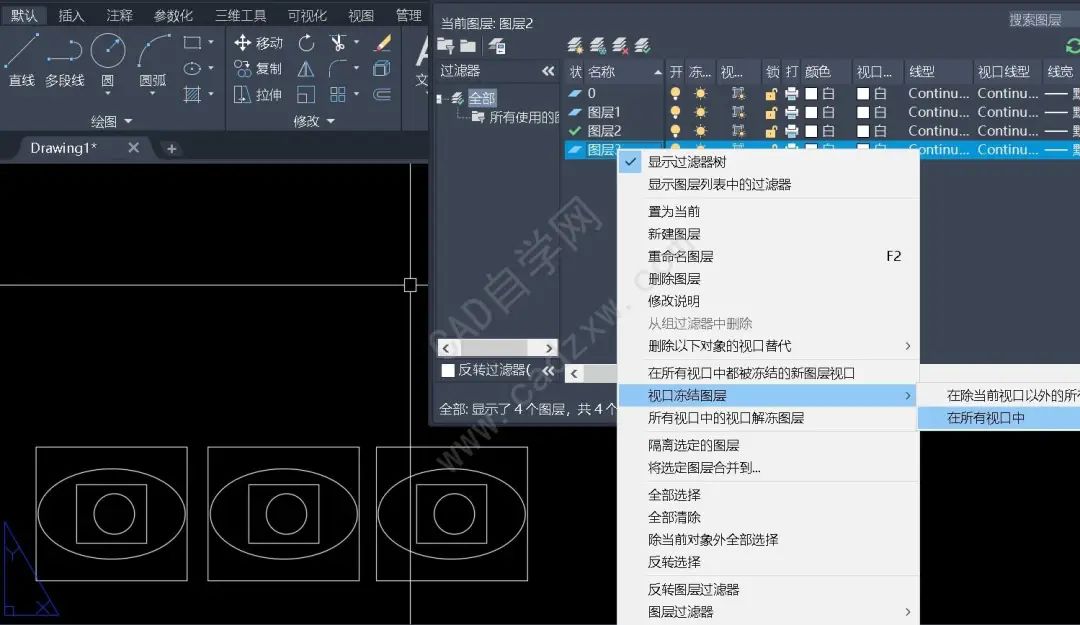Viewport: 1080px width, 625px height.
Task: Click the white color swatch for 图层1
Action: tap(812, 112)
